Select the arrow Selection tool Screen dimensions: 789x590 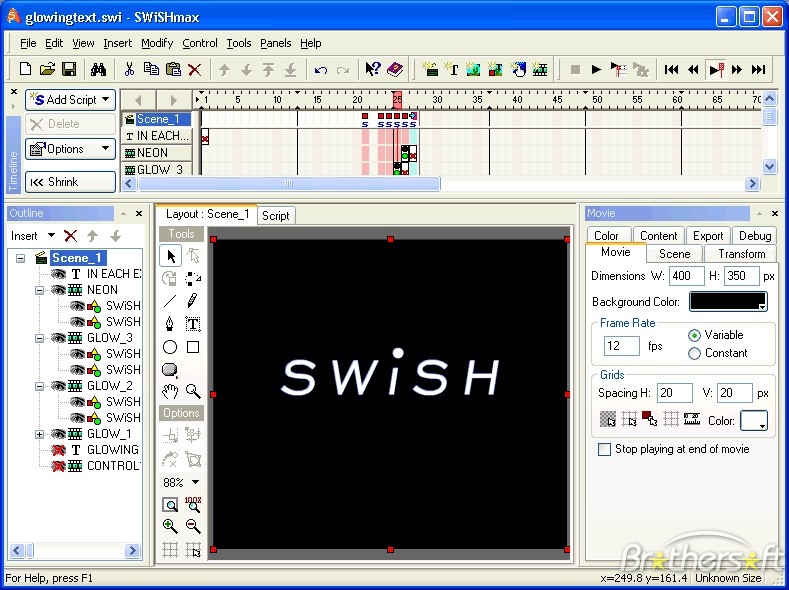pos(171,256)
